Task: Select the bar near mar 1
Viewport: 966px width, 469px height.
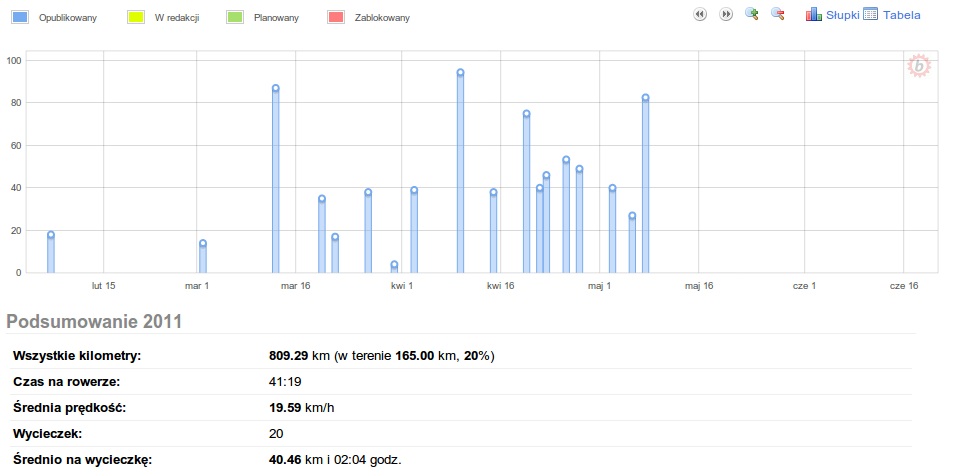Action: click(x=203, y=257)
